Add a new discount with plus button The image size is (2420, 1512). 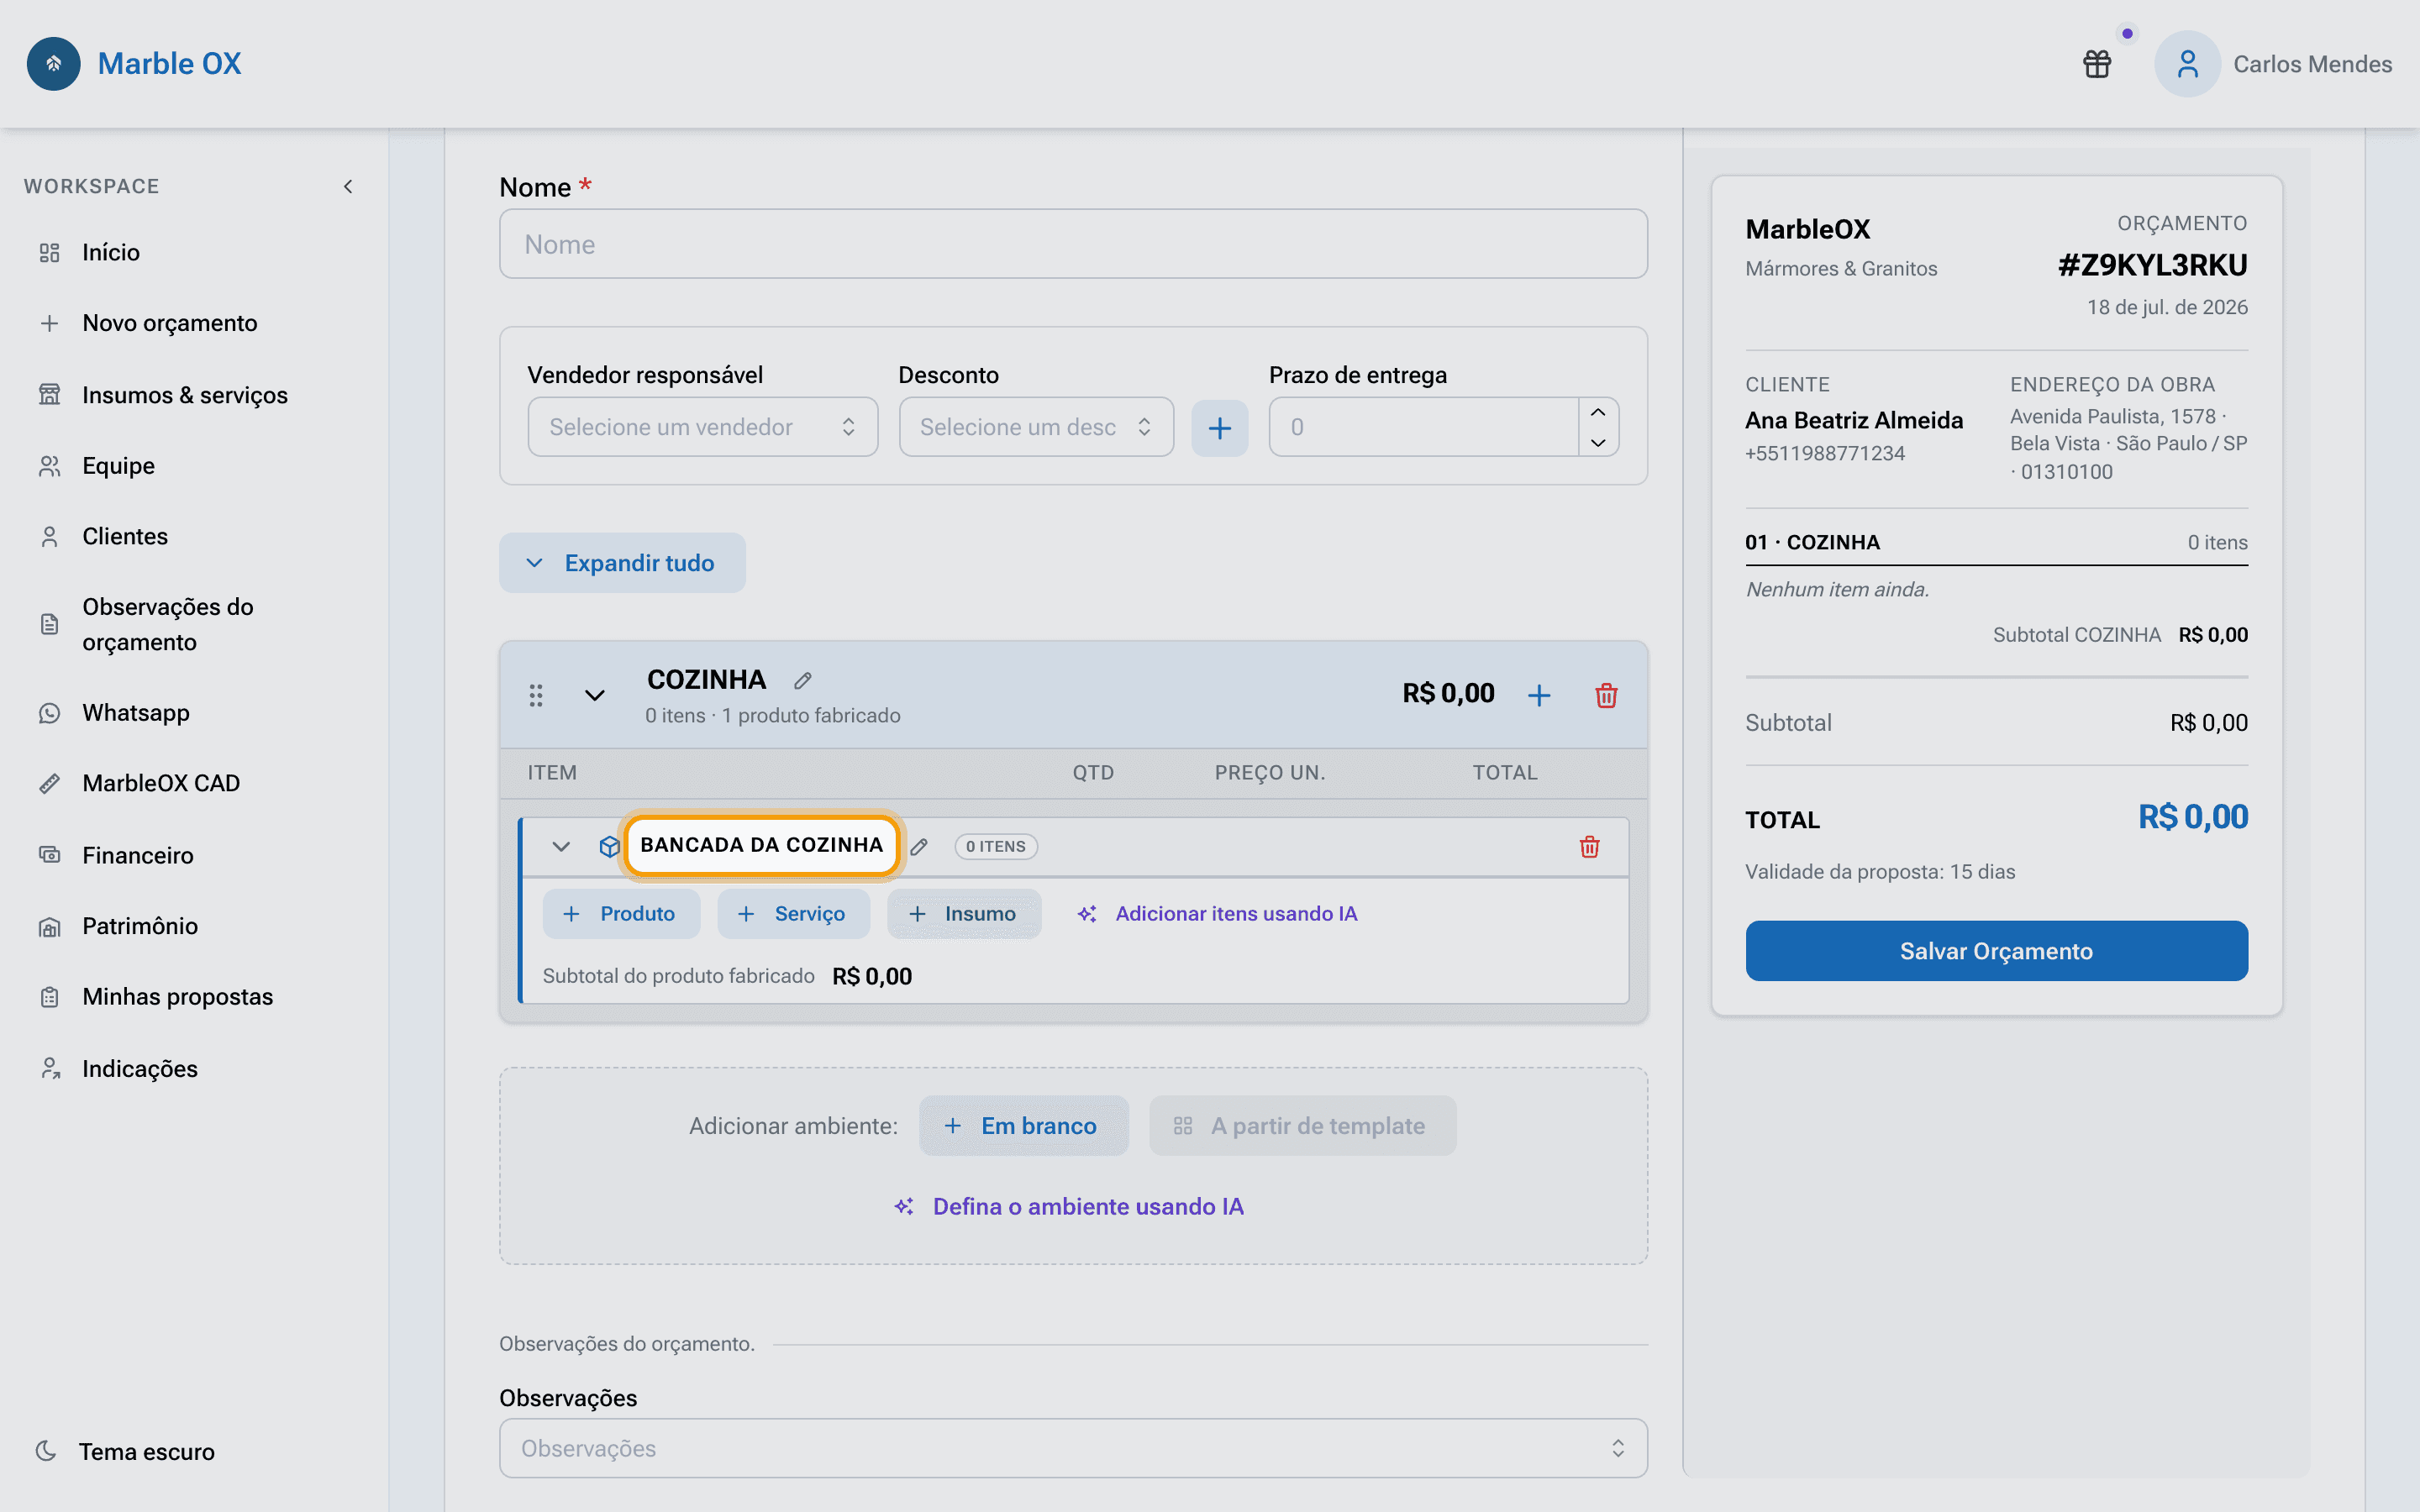point(1219,428)
